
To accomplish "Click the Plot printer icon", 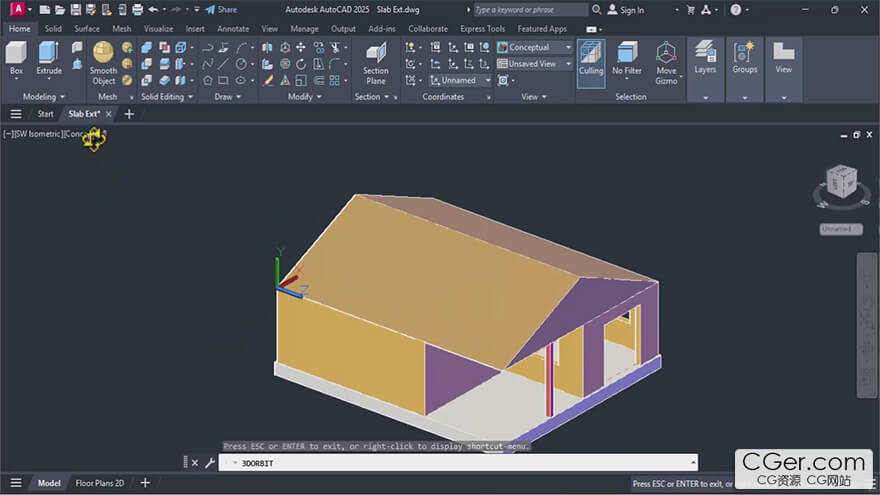I will click(137, 10).
